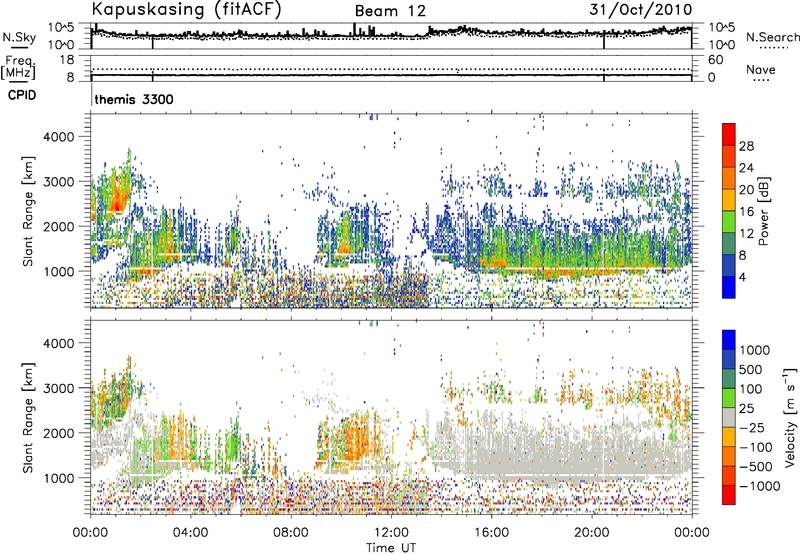Click the Nave legend label

tap(761, 70)
